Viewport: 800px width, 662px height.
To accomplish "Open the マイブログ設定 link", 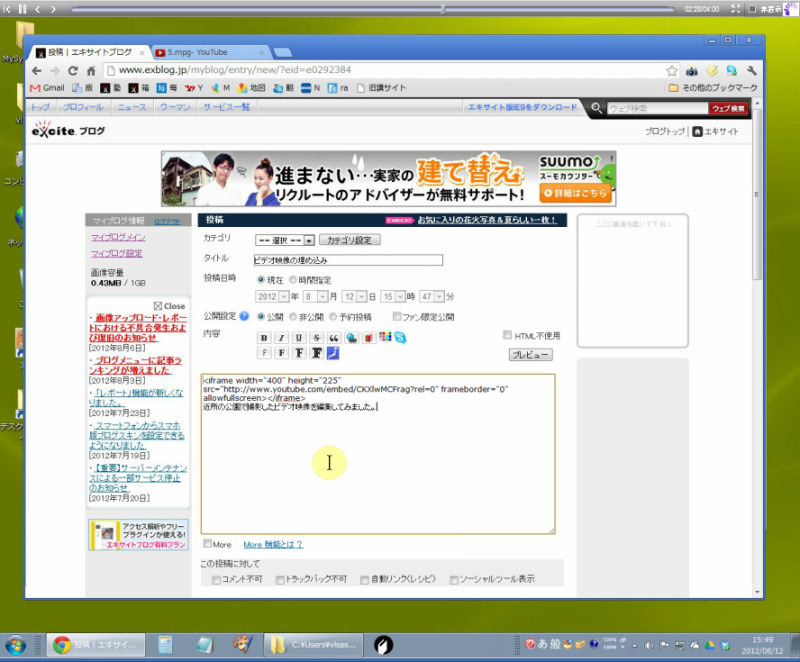I will click(116, 253).
